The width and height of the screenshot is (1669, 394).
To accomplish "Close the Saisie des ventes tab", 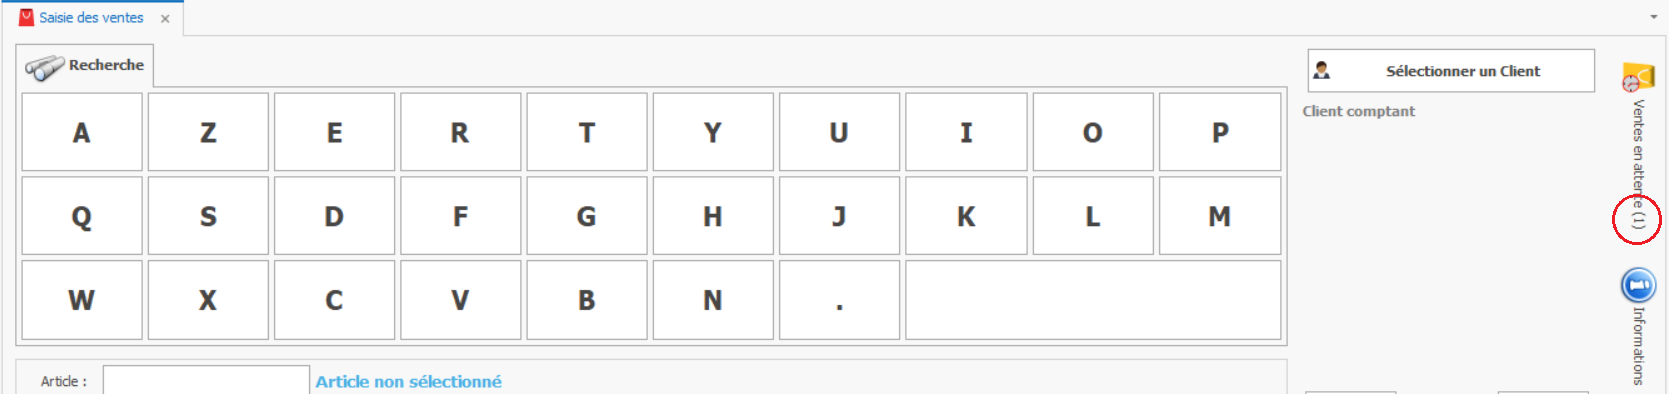I will pos(165,18).
